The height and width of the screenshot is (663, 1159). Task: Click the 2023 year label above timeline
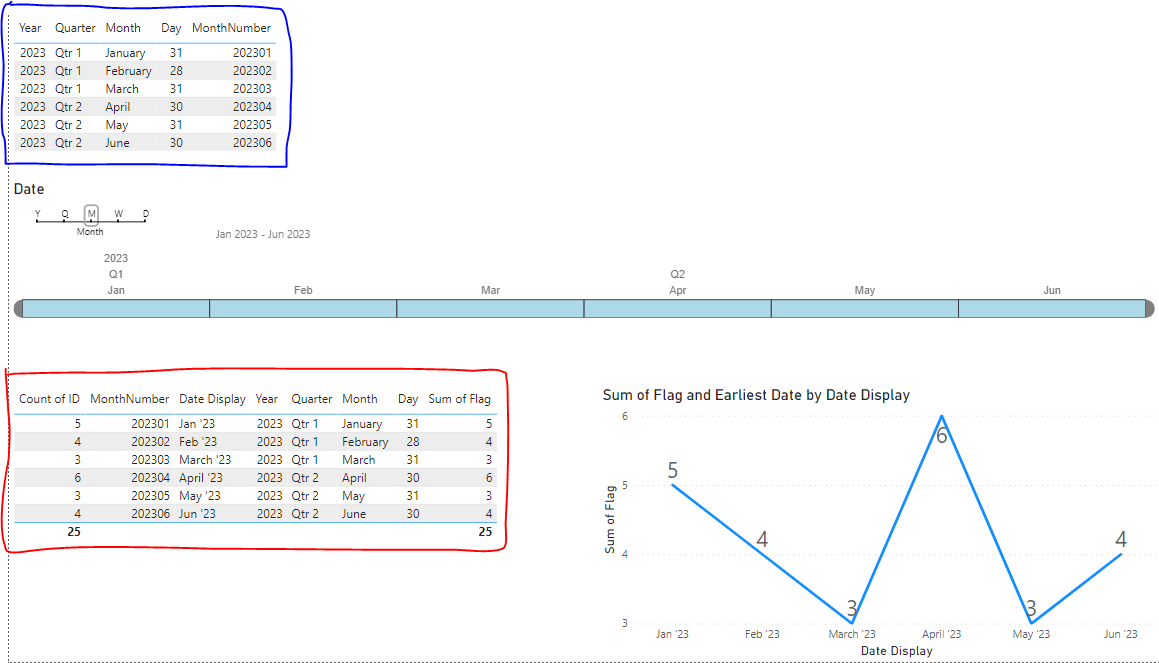click(x=115, y=258)
